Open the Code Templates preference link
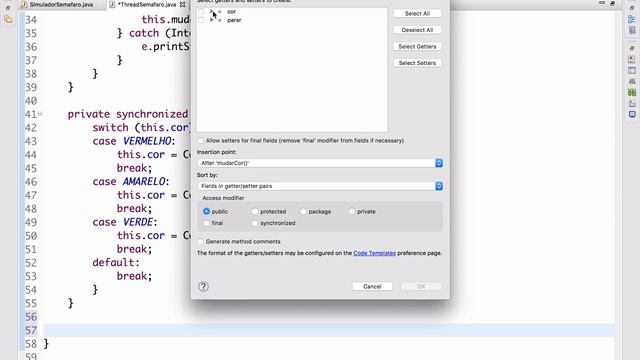Image resolution: width=640 pixels, height=360 pixels. (x=374, y=253)
